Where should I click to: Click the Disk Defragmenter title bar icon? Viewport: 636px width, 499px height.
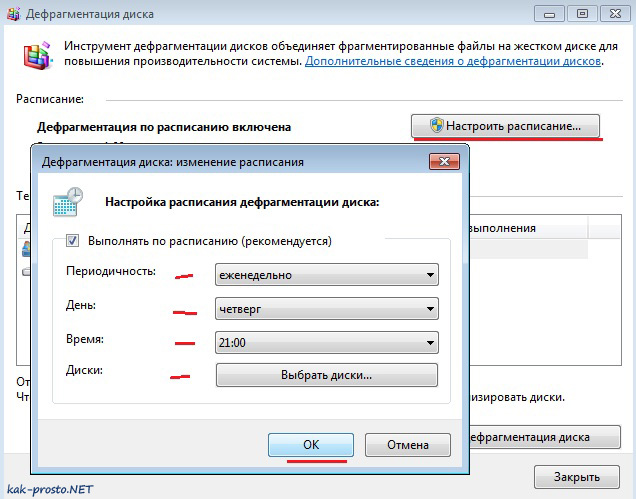tap(13, 14)
